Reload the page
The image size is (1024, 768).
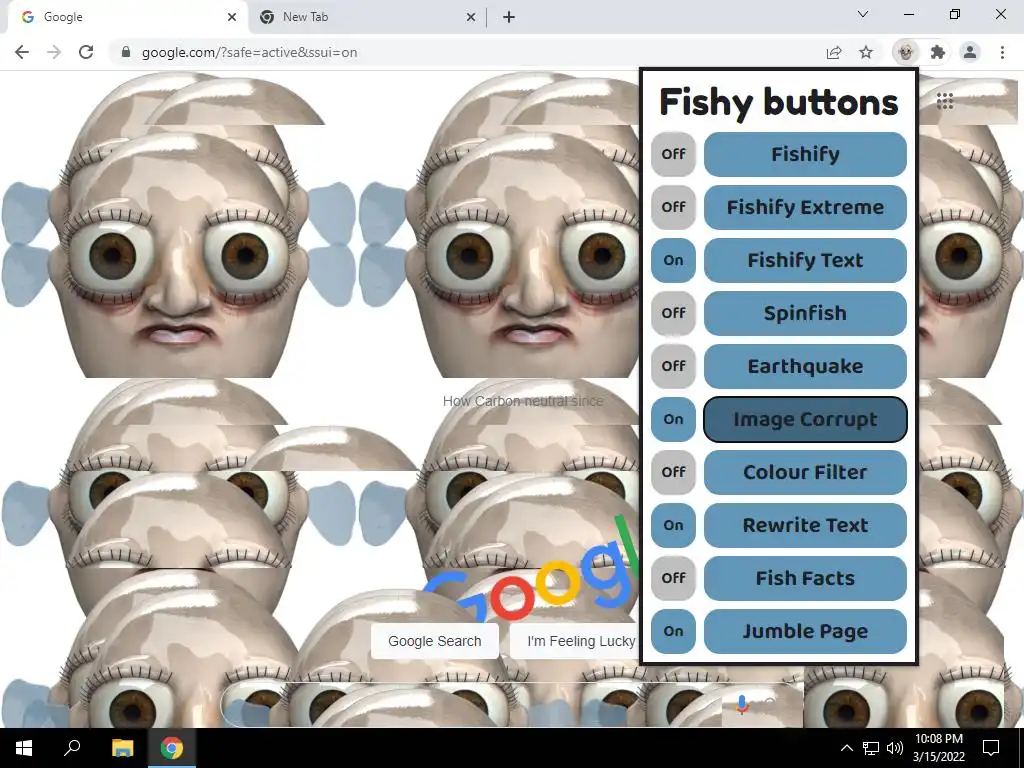pos(86,52)
